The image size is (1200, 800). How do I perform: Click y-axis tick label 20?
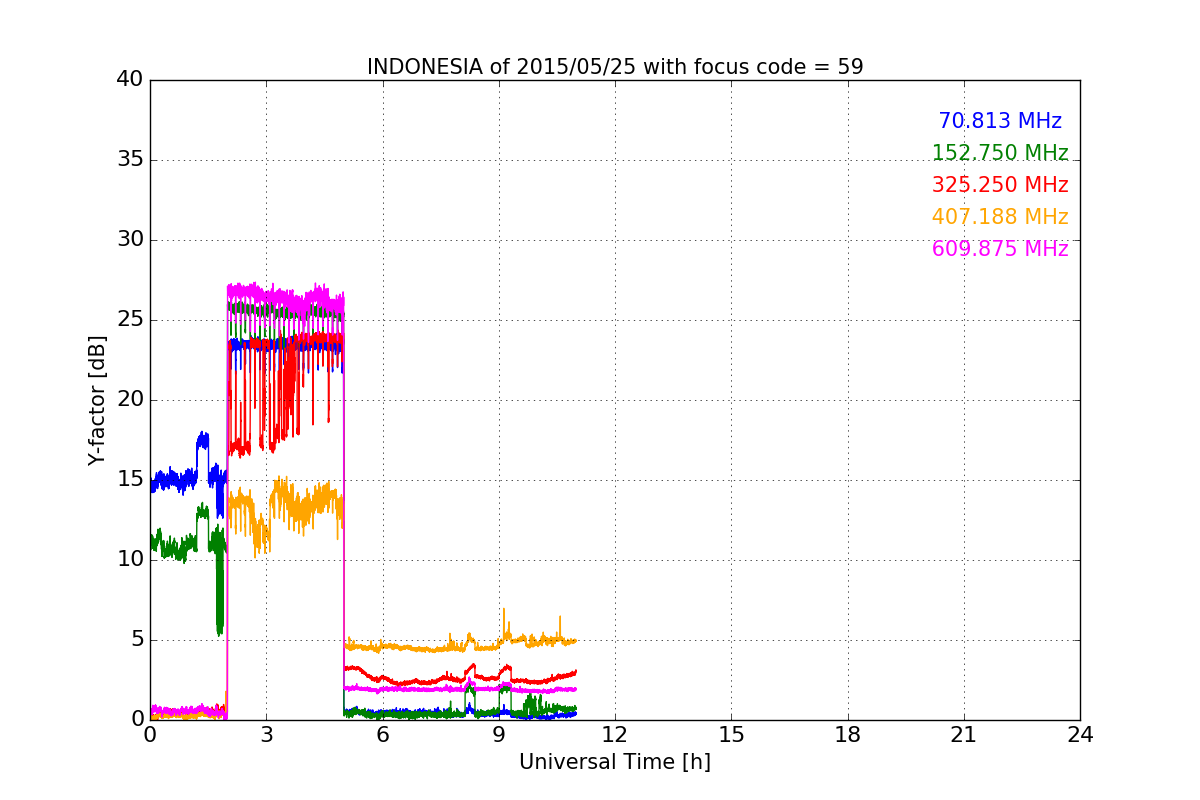[130, 400]
